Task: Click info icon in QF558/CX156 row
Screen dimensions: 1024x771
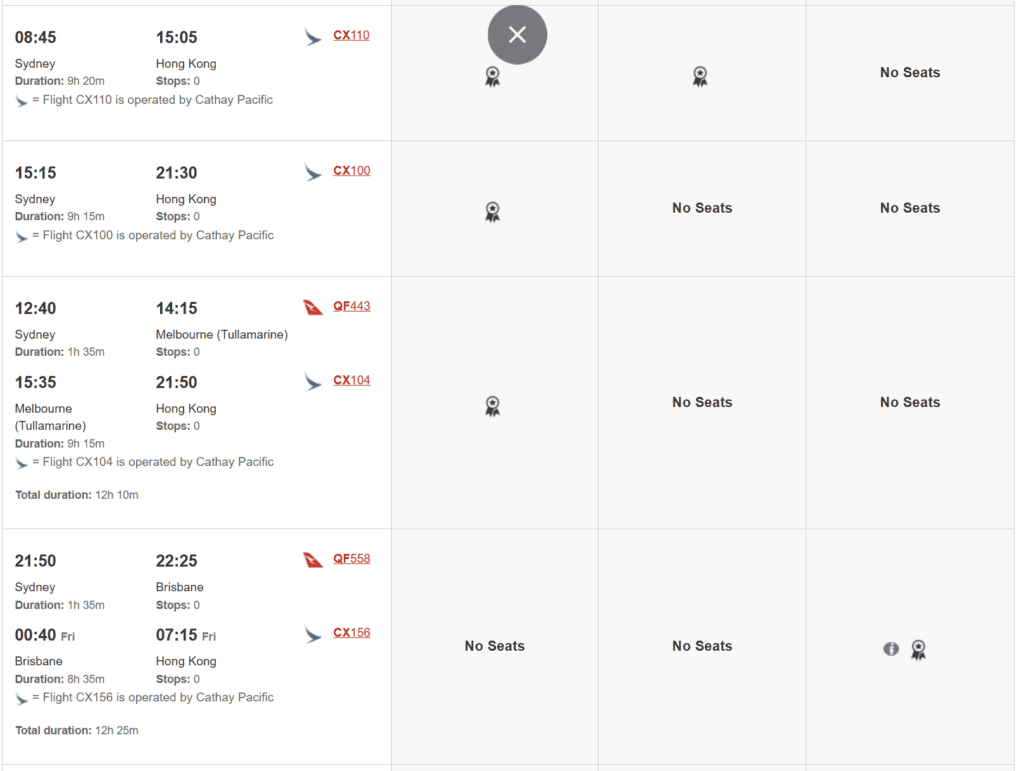Action: pos(891,649)
